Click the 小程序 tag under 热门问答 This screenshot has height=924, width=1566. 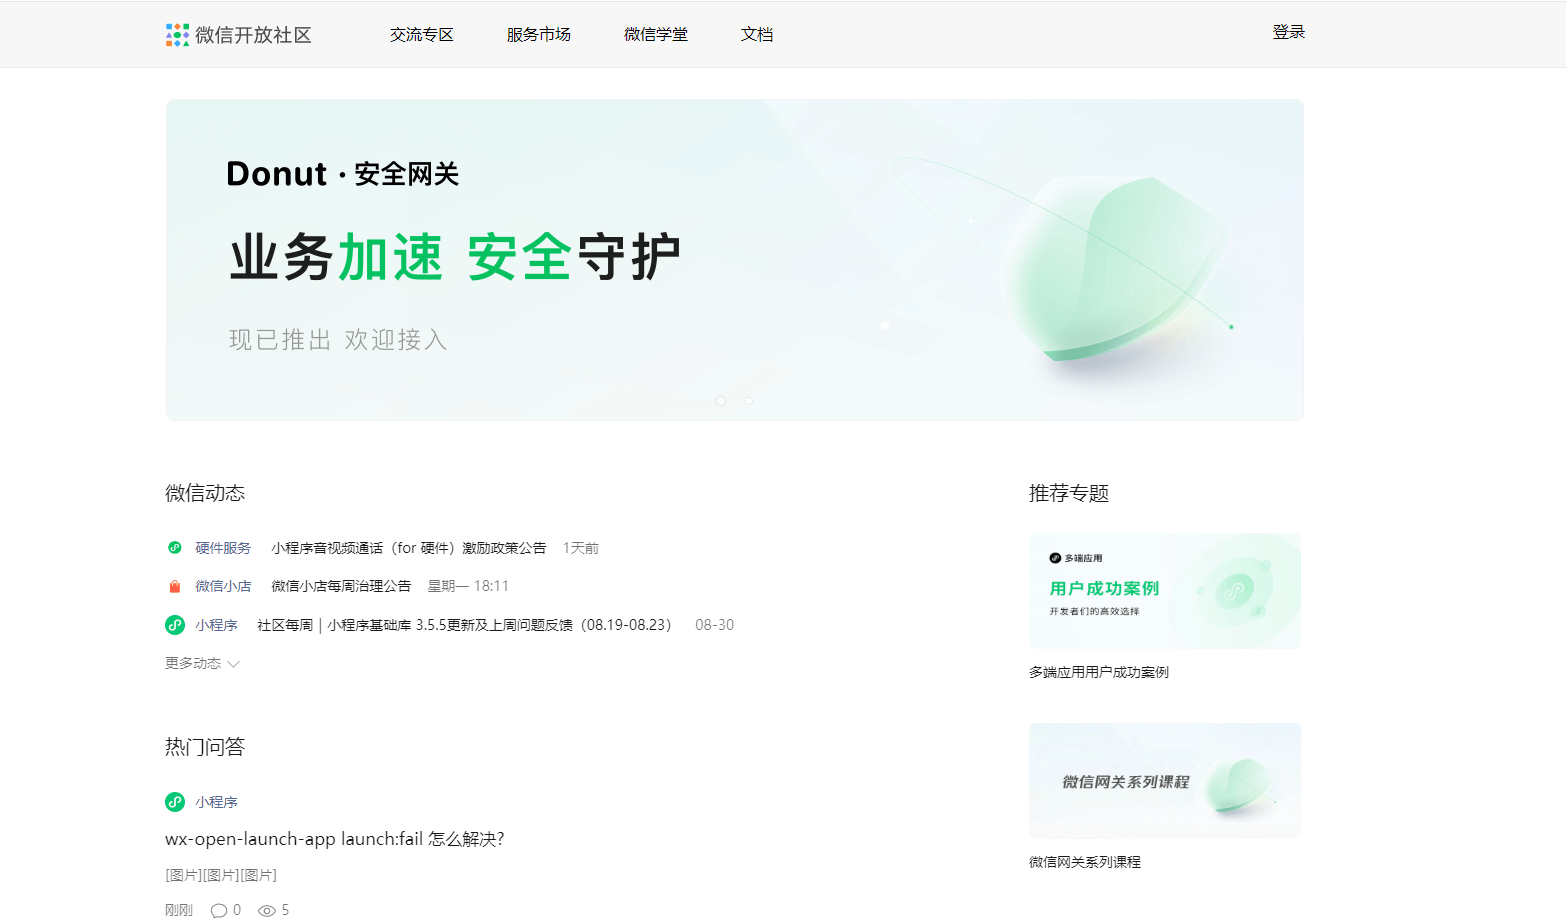(x=216, y=802)
